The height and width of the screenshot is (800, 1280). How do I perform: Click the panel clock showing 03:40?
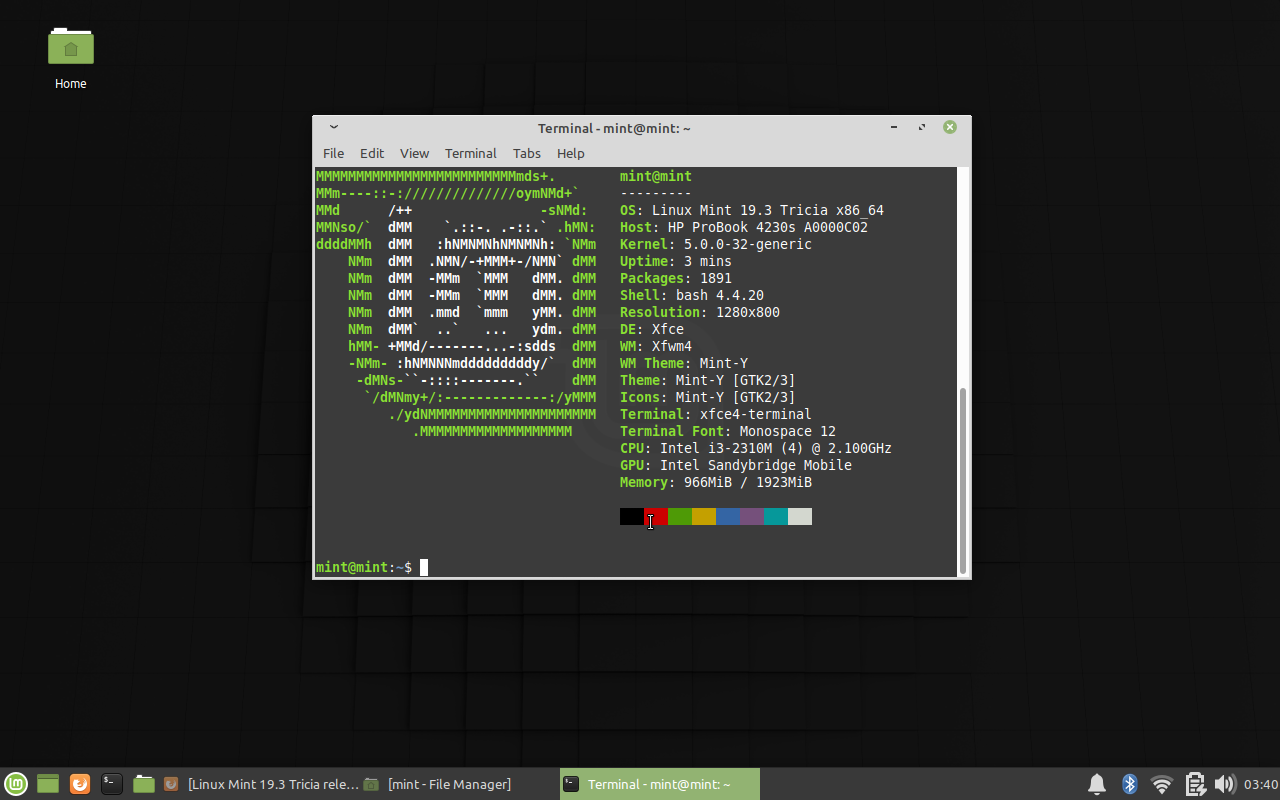(x=1260, y=784)
